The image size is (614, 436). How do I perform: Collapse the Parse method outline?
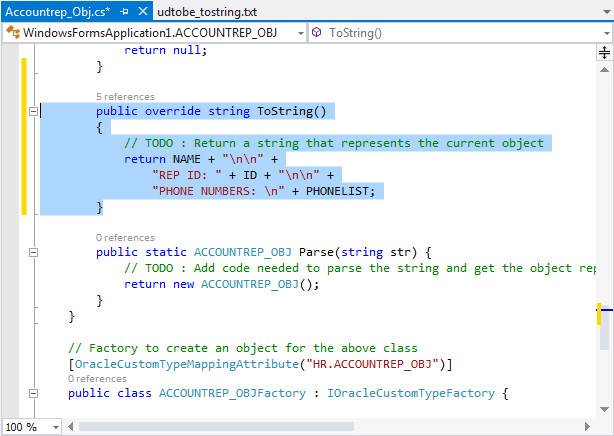click(34, 253)
